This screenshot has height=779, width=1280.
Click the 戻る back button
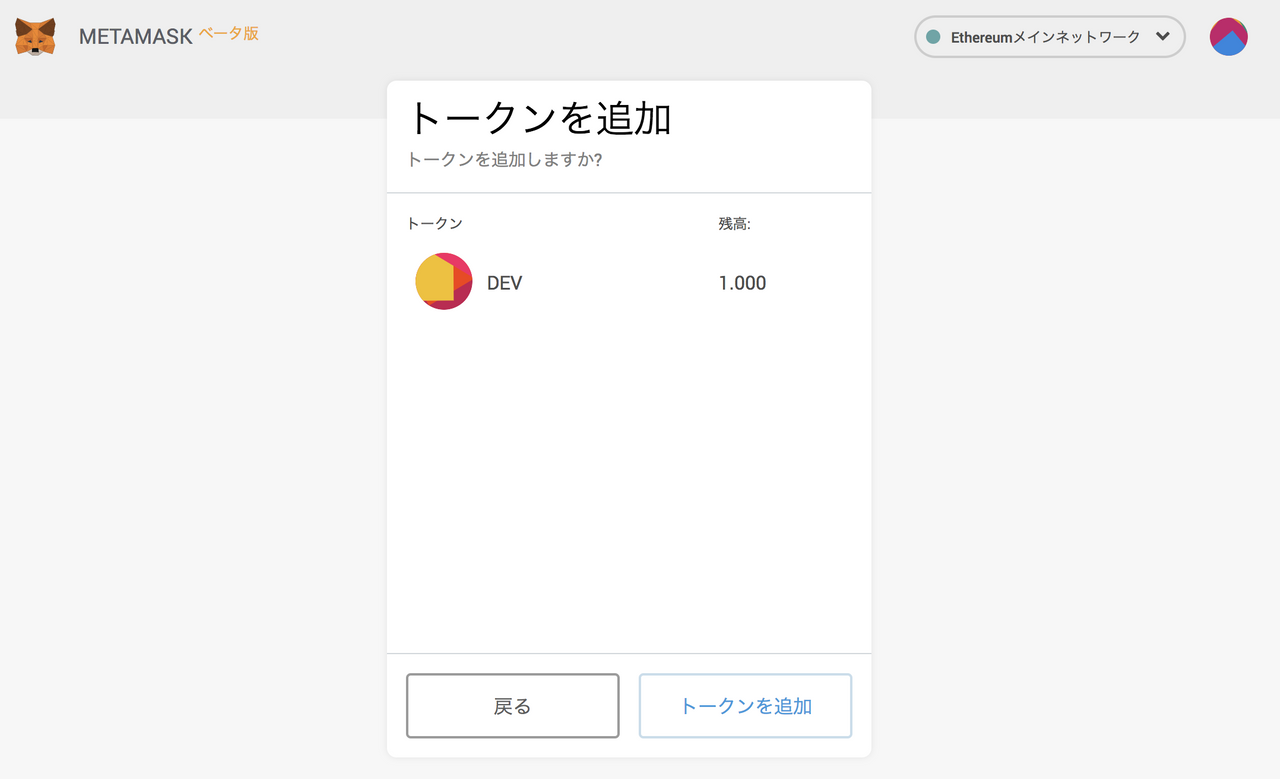coord(513,706)
